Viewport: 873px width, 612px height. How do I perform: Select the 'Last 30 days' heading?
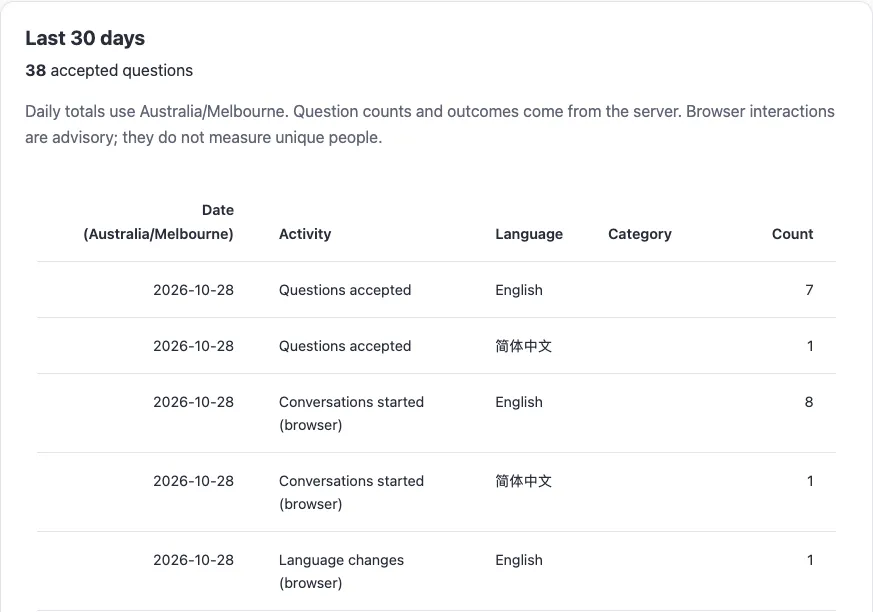[x=85, y=38]
